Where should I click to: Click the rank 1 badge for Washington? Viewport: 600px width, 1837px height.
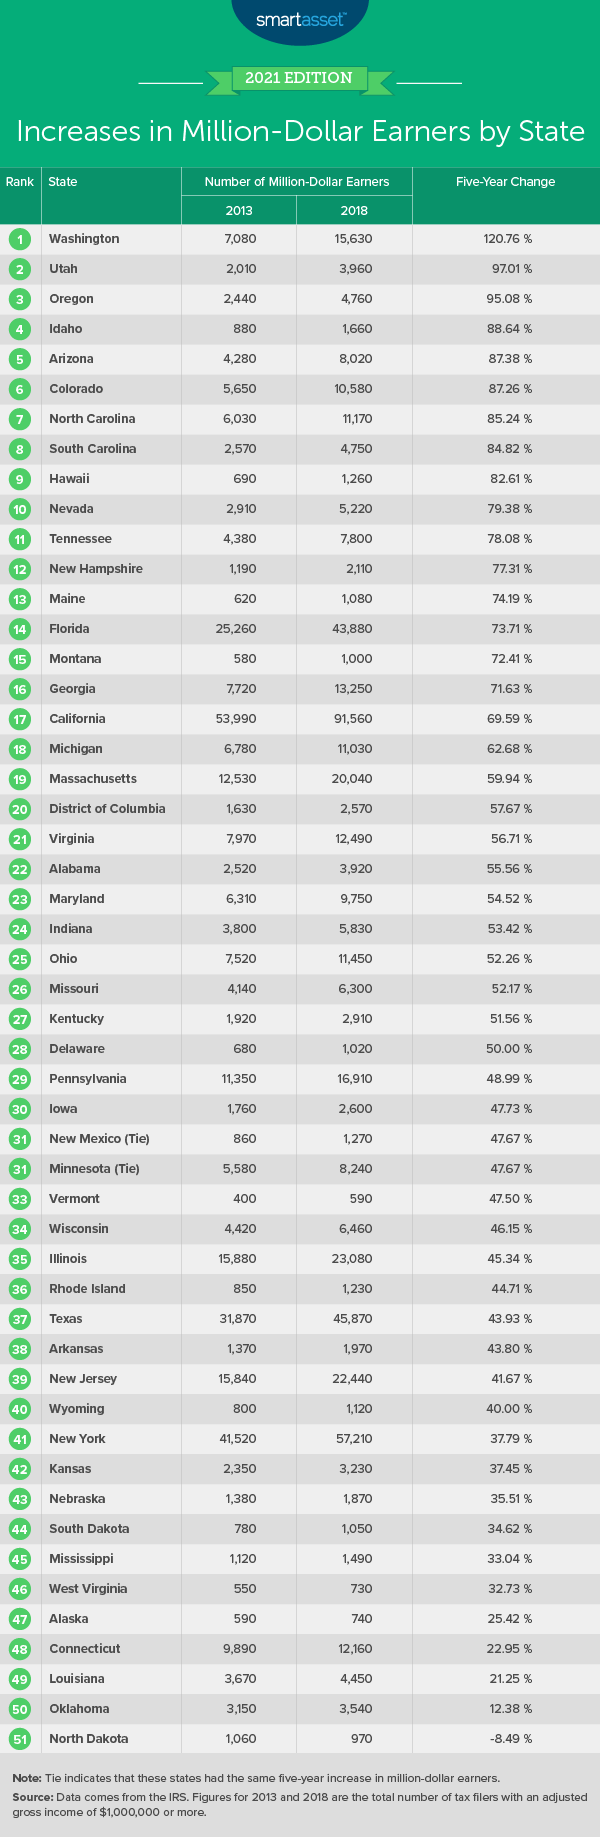point(20,239)
